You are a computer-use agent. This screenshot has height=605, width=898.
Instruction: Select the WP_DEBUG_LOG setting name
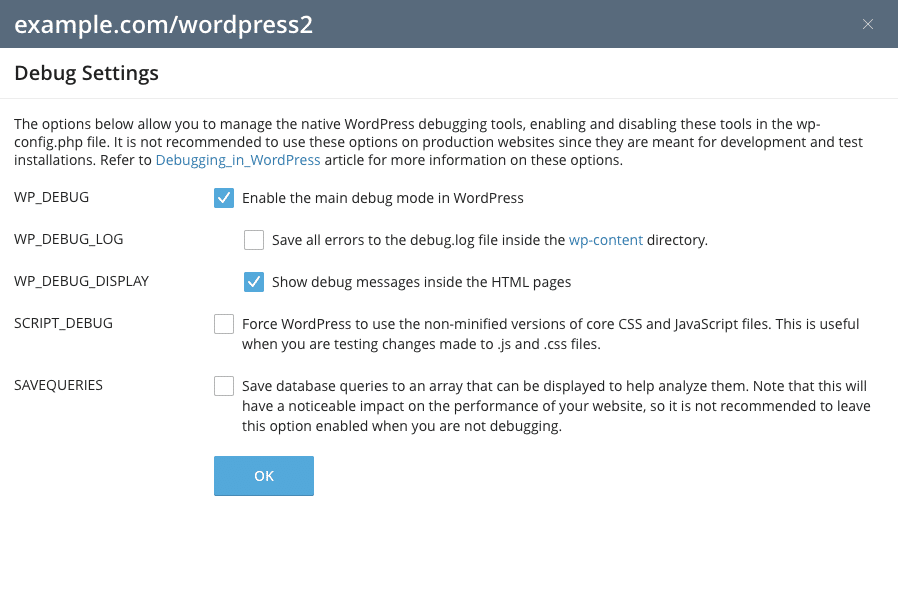coord(69,239)
